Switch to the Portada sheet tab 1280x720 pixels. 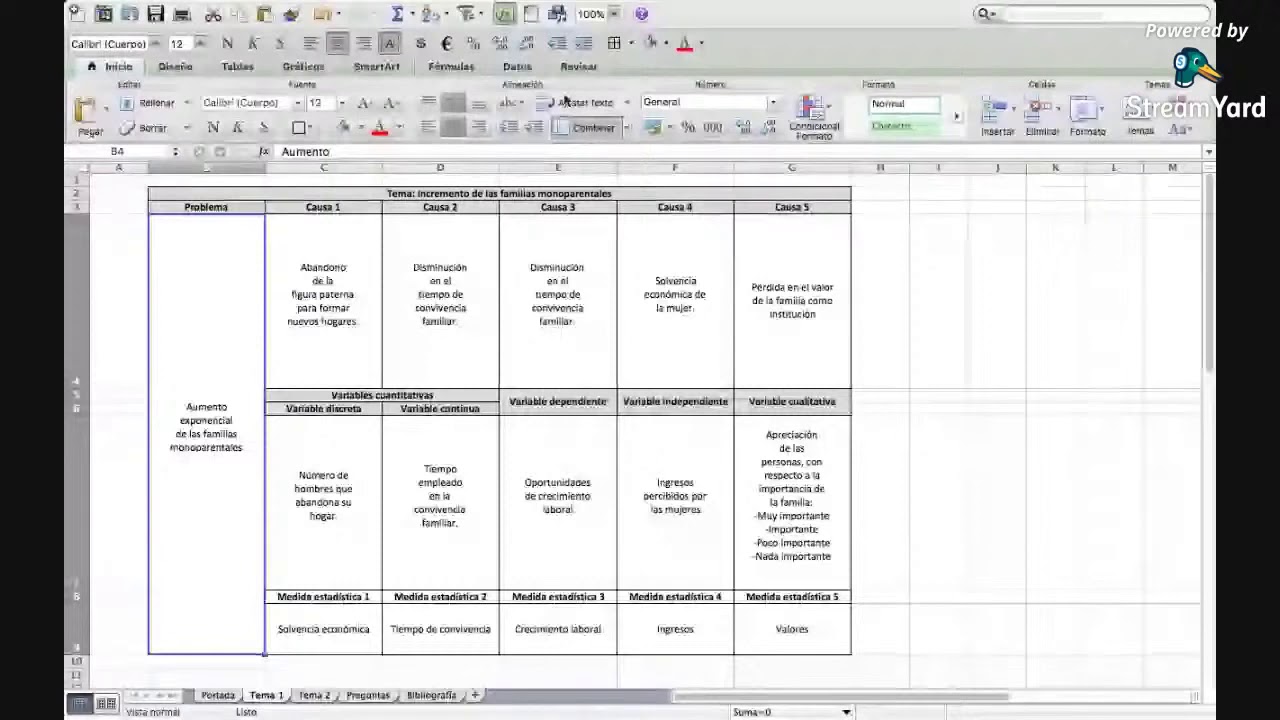pos(217,695)
